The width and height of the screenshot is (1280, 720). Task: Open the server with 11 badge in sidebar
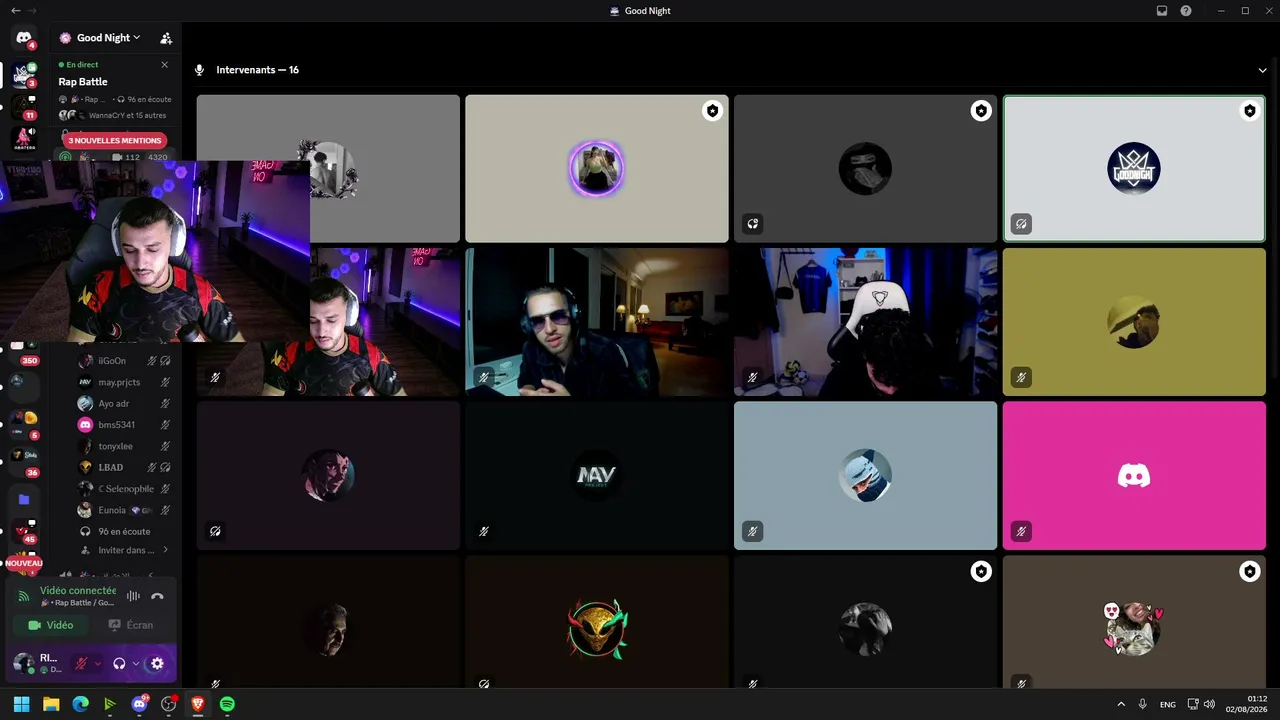point(23,106)
